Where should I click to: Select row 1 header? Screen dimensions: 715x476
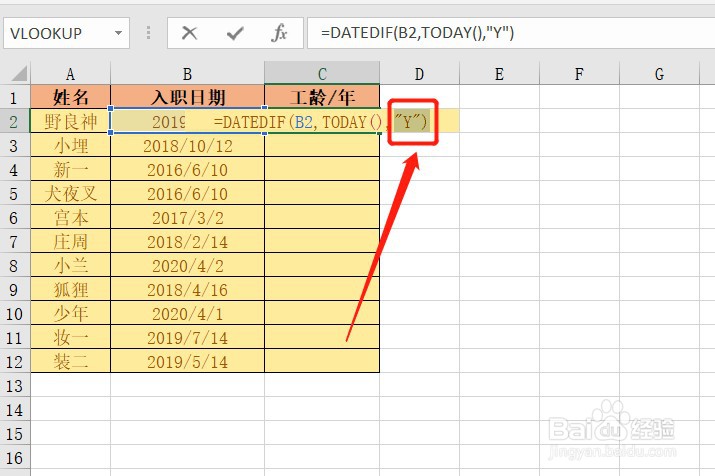(14, 97)
